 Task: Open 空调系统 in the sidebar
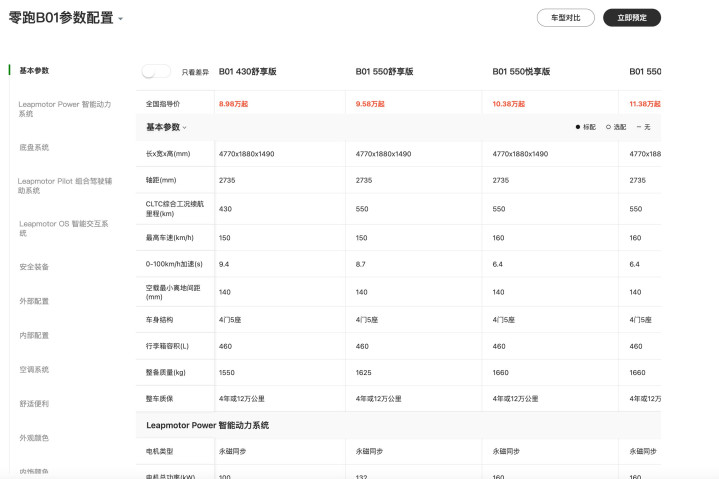pyautogui.click(x=34, y=369)
